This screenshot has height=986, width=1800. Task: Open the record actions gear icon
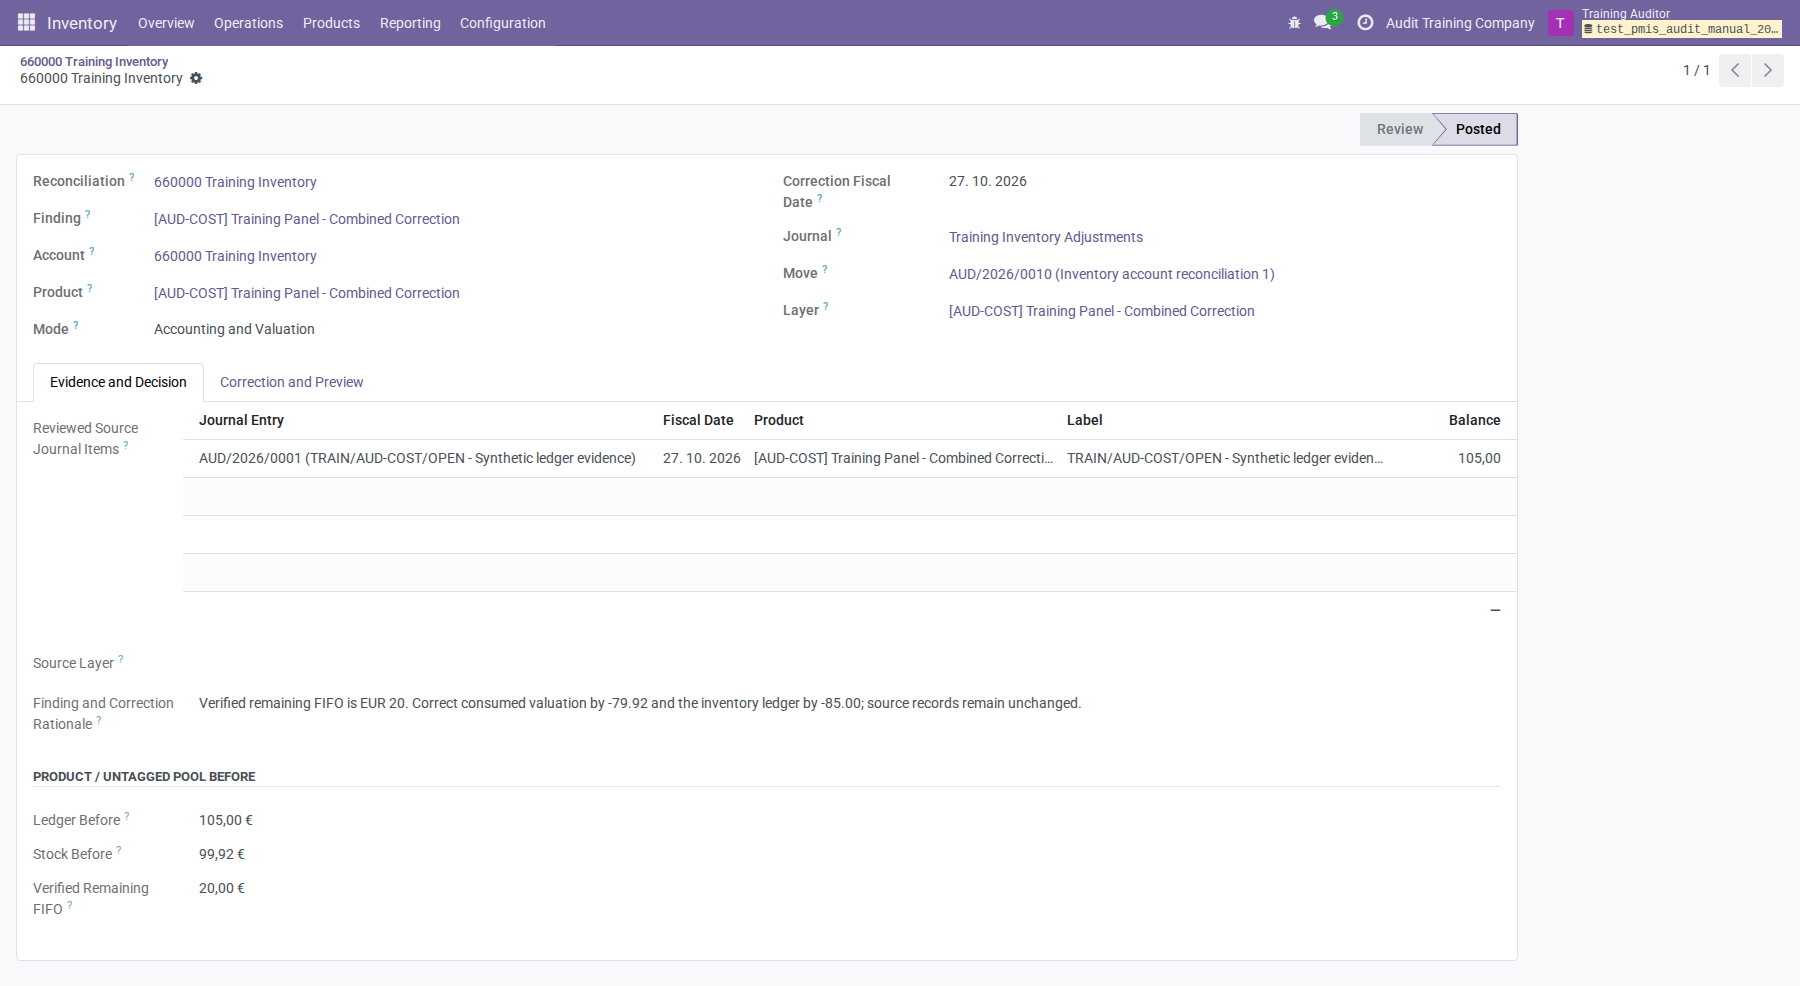pyautogui.click(x=196, y=78)
